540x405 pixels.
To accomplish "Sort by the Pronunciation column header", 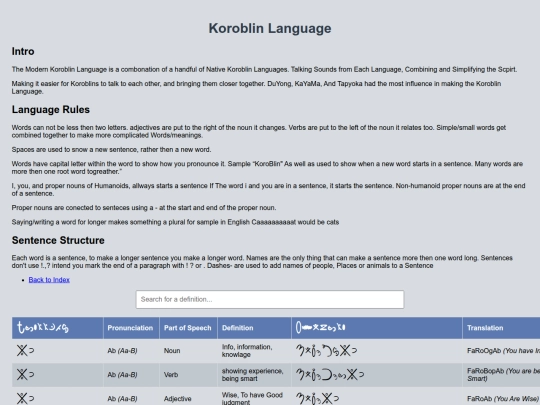I will click(x=130, y=328).
